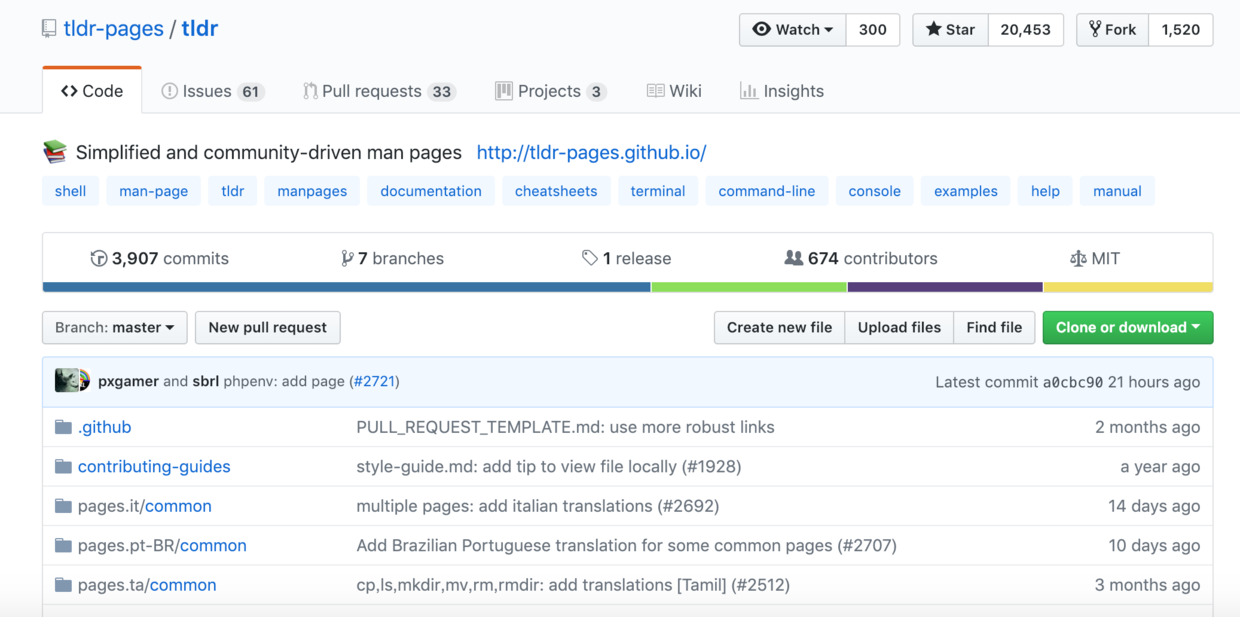Select the man-page topic tag

[154, 191]
